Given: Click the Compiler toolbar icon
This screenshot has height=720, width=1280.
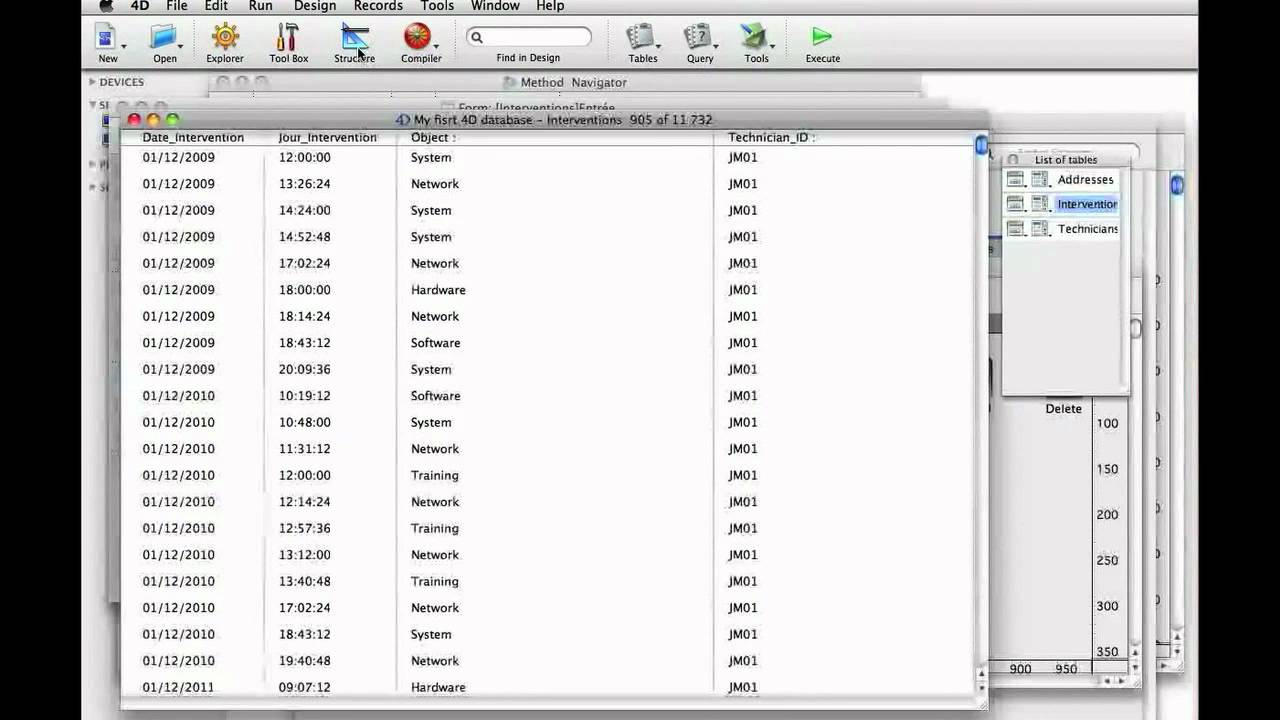Looking at the screenshot, I should (x=417, y=37).
